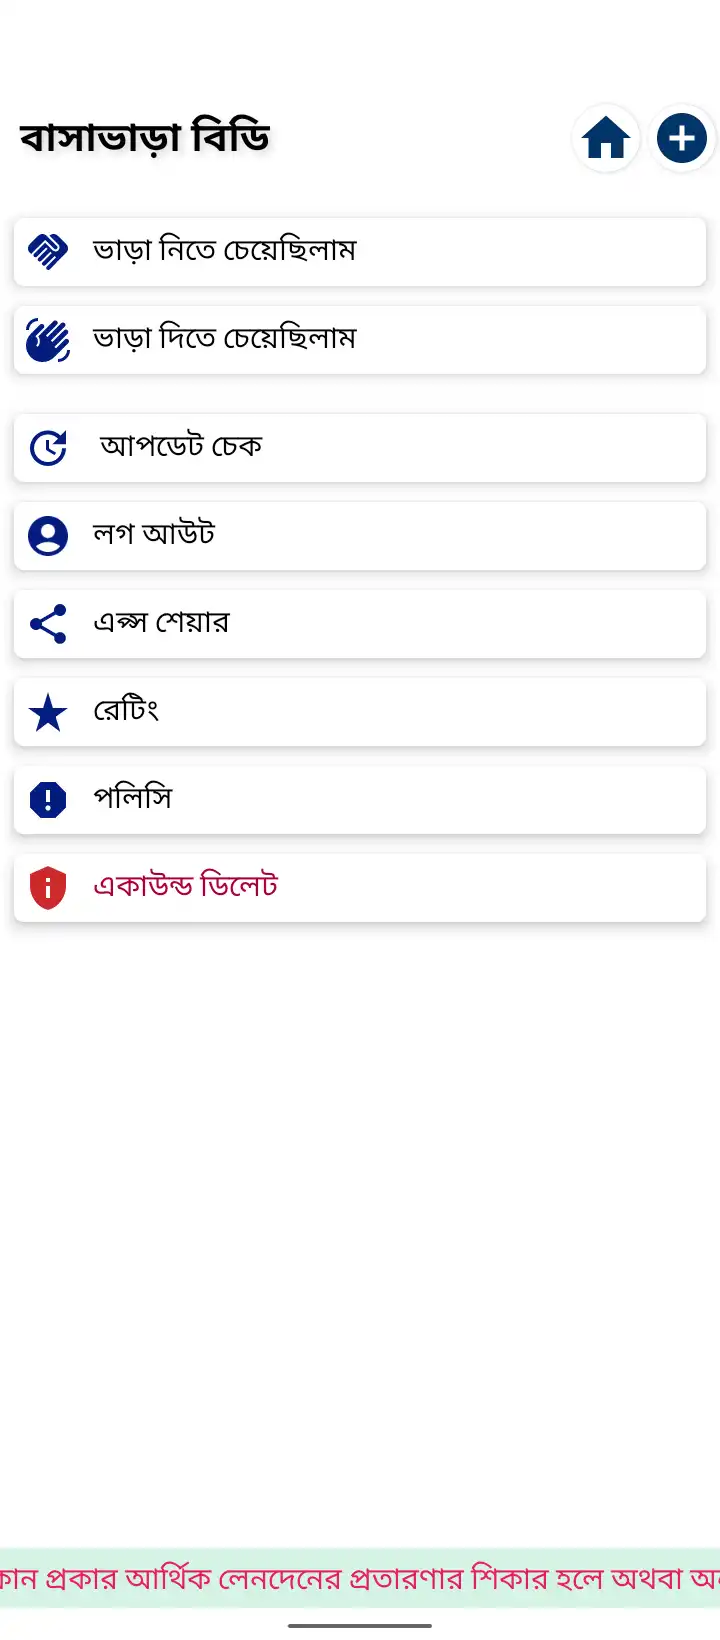
Task: Tap the star rating icon
Action: (48, 713)
